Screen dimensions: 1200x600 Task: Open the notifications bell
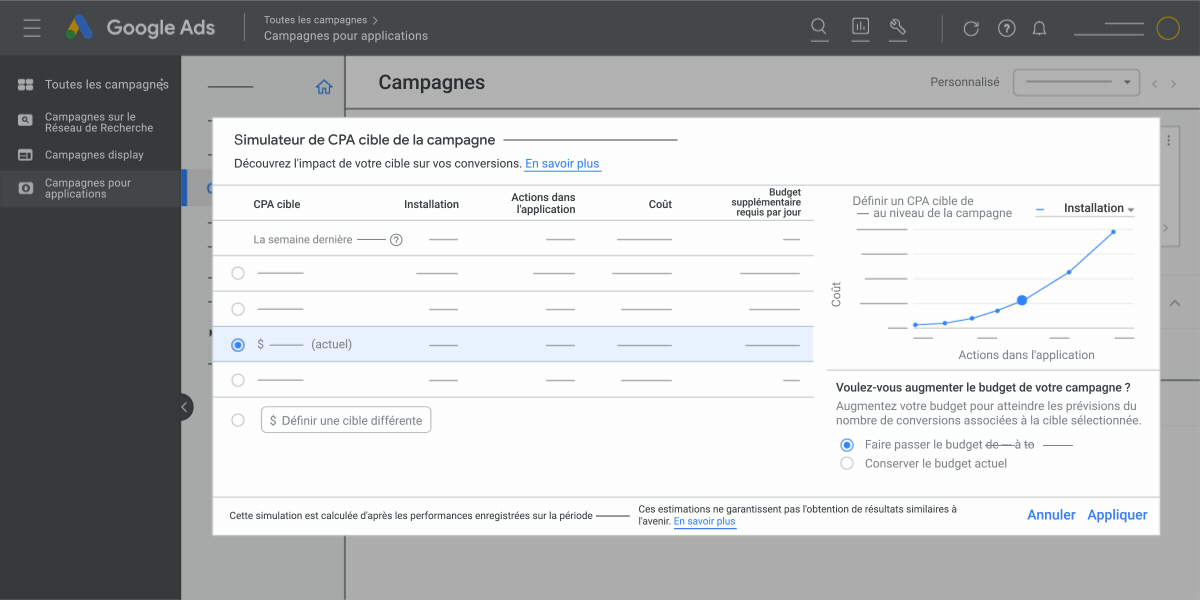1040,28
